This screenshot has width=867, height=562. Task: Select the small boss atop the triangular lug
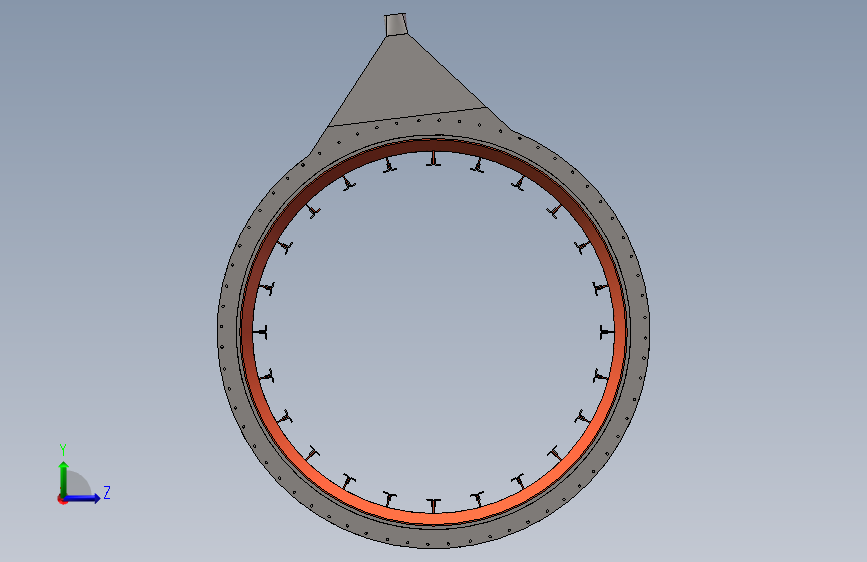coord(396,24)
